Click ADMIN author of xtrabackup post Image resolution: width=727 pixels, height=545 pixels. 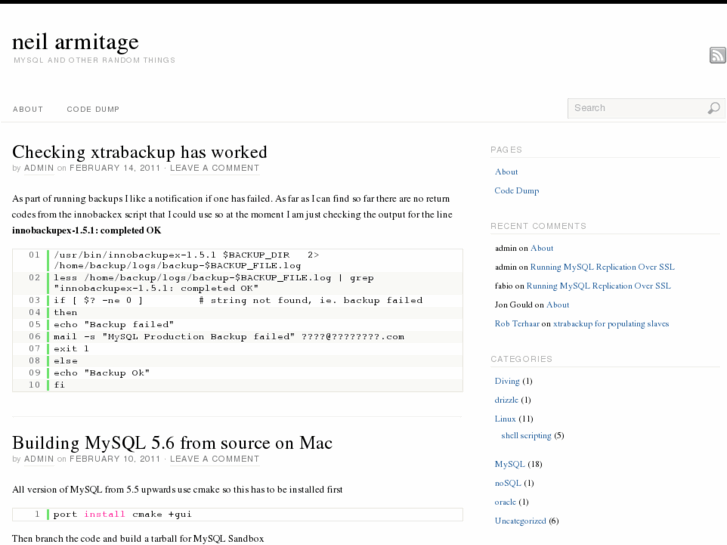pos(39,168)
